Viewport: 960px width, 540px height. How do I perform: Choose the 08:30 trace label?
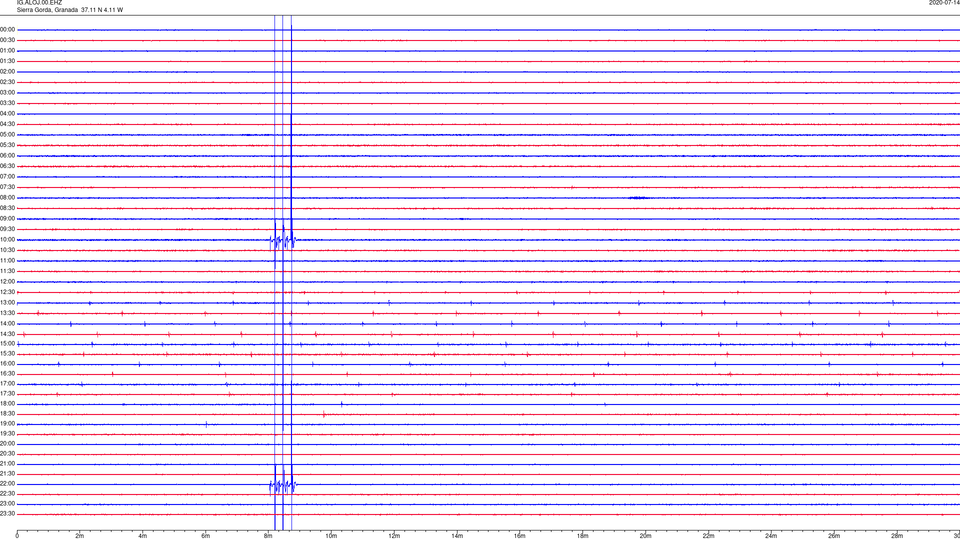coord(8,208)
